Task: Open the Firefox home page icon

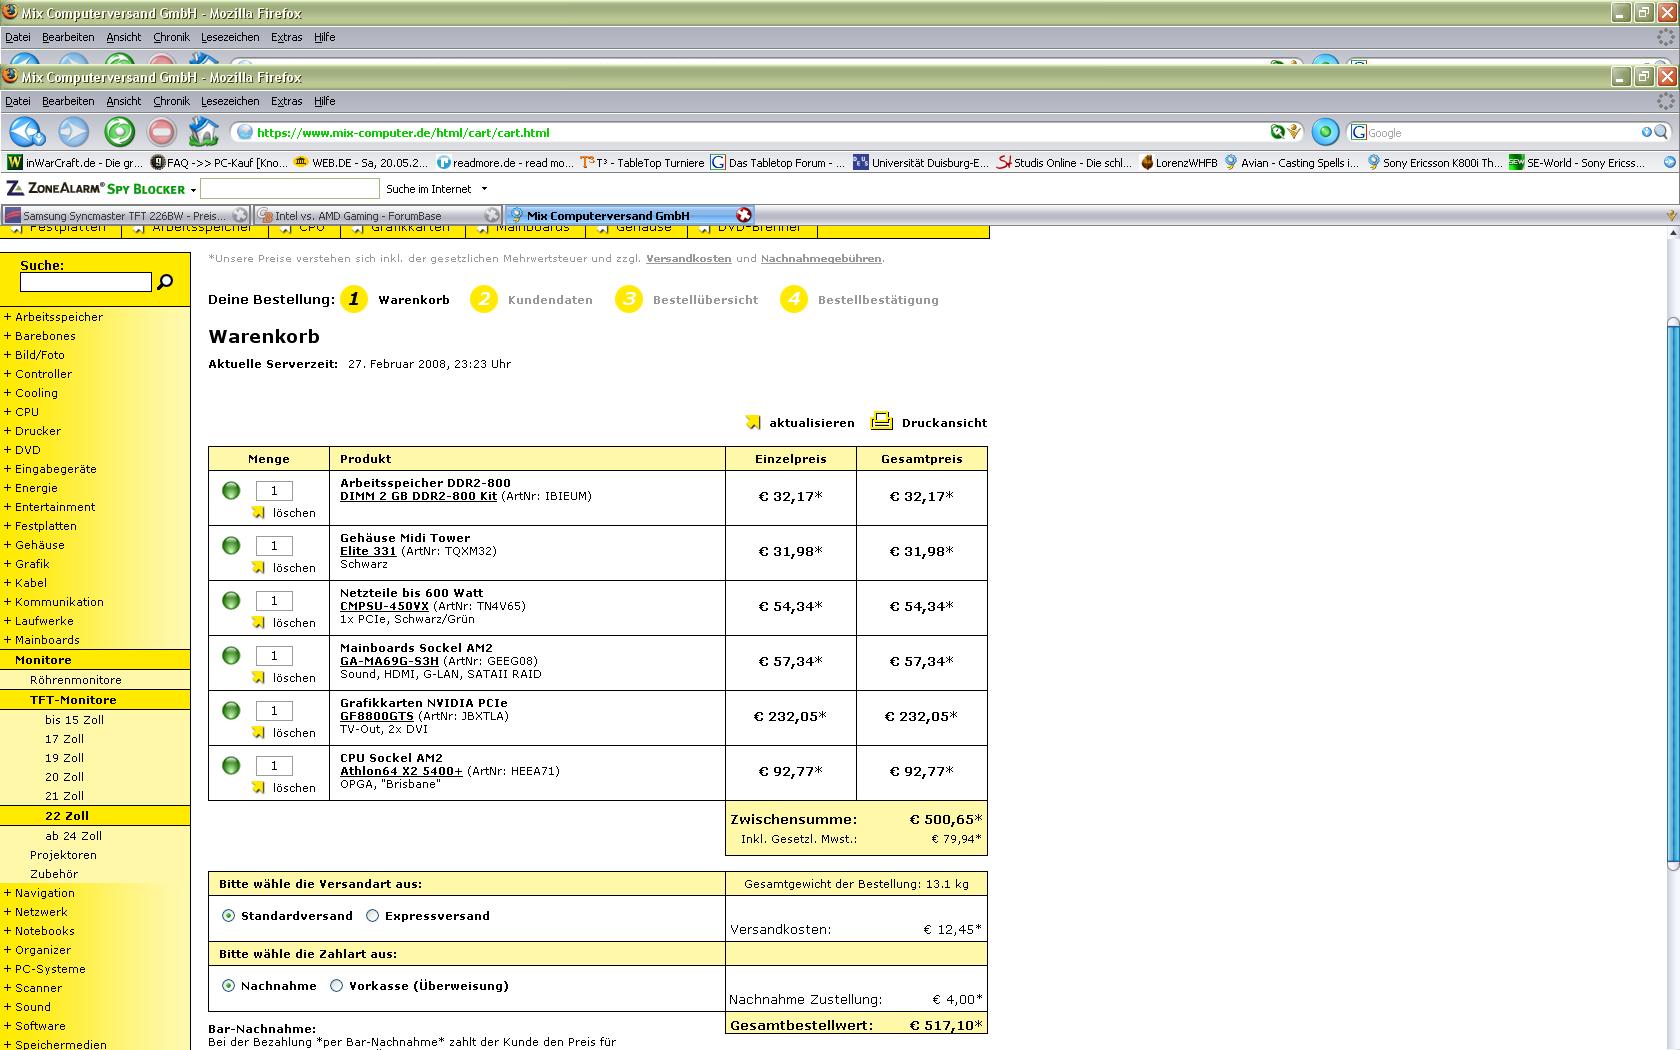Action: click(x=203, y=132)
